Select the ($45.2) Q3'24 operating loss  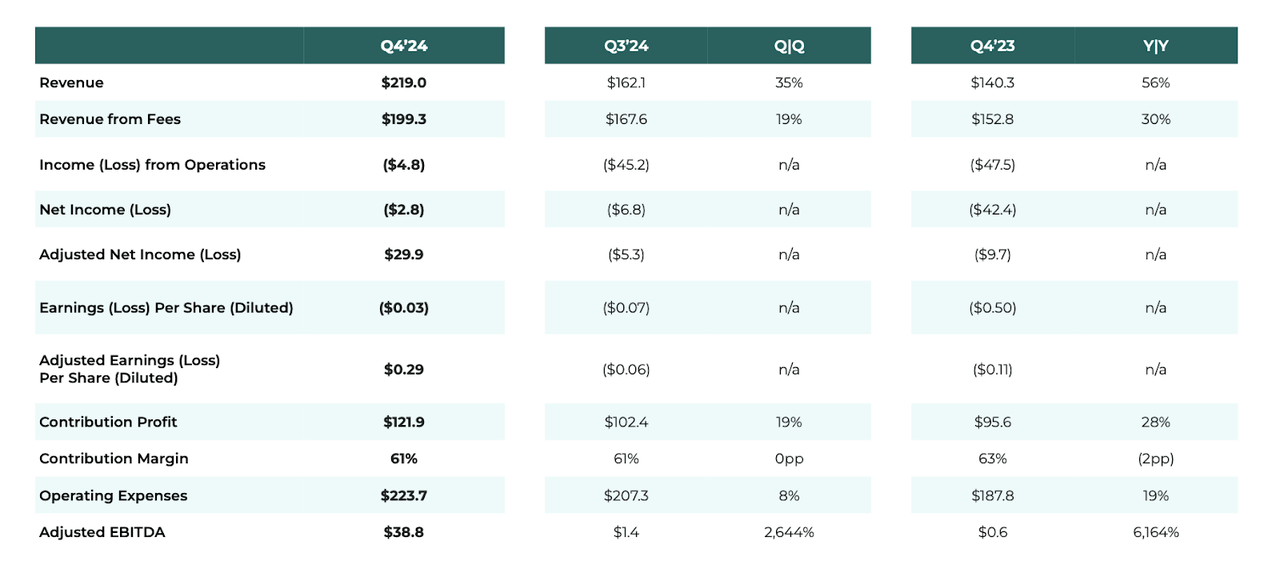tap(626, 165)
